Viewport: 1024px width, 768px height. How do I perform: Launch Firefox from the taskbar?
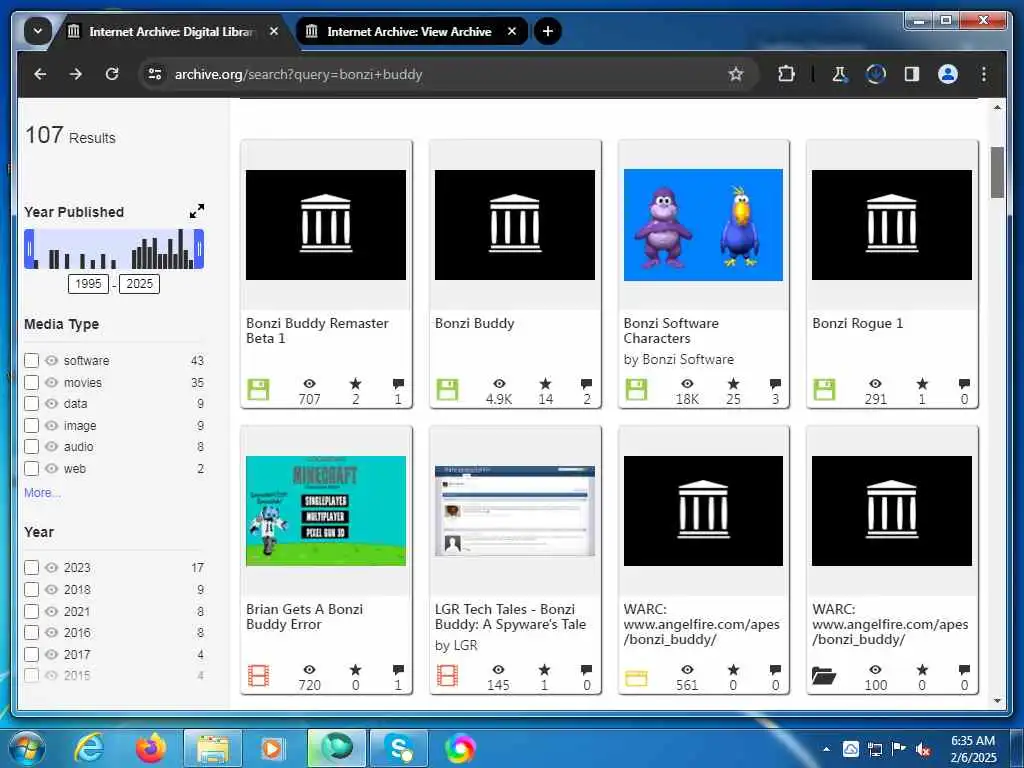pos(150,748)
